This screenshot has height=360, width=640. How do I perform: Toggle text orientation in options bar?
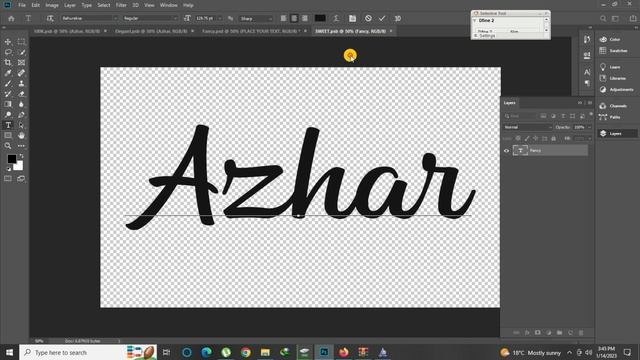point(50,18)
